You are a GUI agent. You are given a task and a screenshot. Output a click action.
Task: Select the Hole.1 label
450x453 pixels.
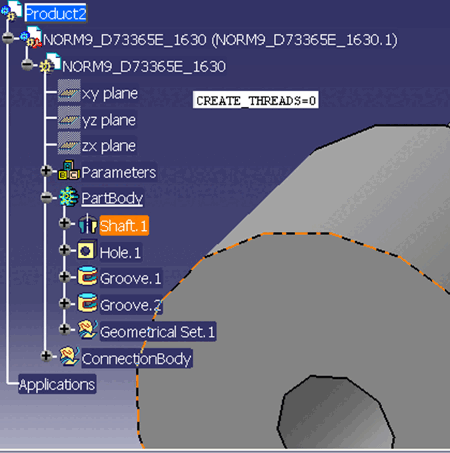click(x=120, y=252)
